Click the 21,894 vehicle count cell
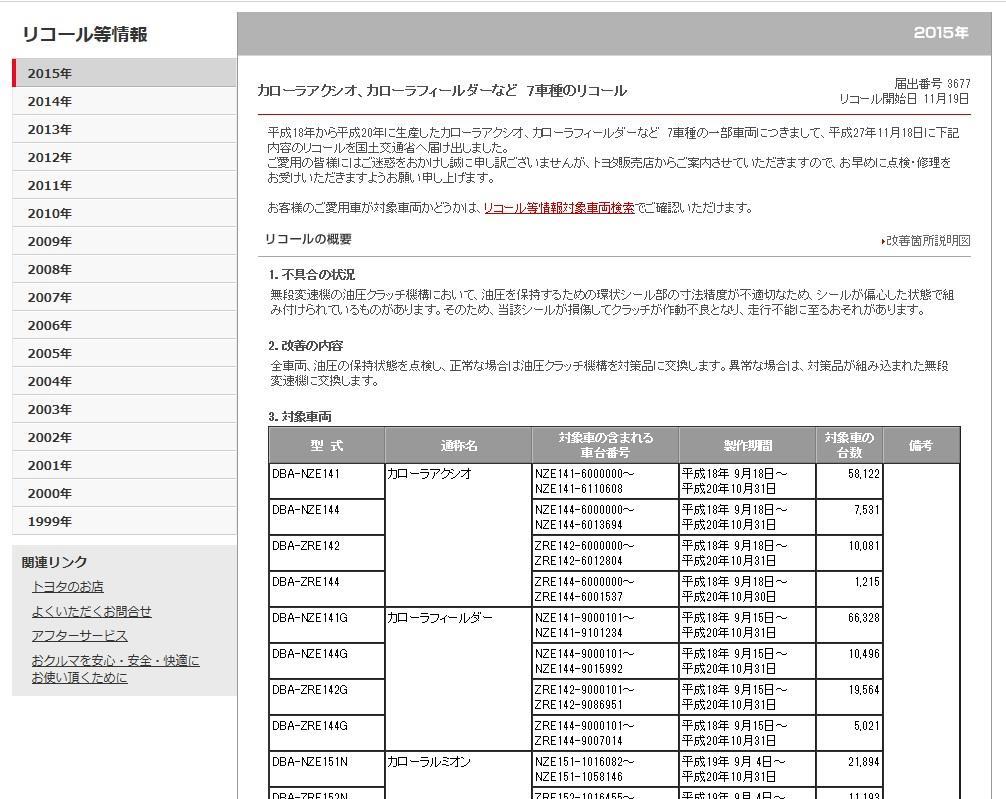1006x799 pixels. pyautogui.click(x=849, y=769)
